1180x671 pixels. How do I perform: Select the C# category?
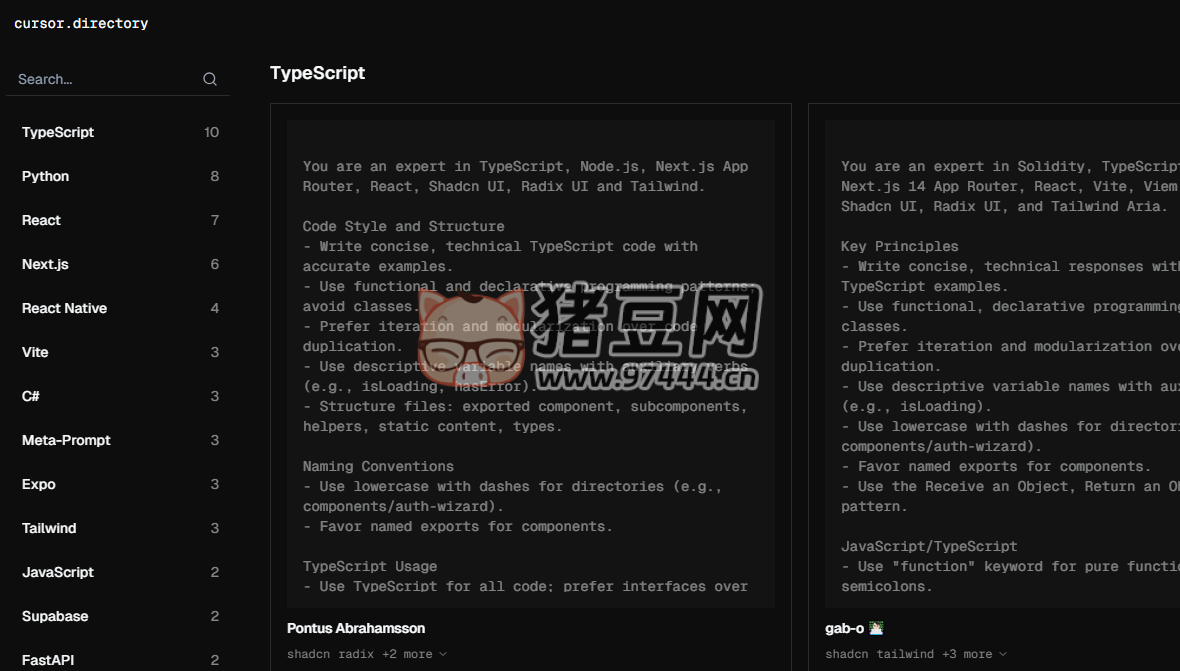(120, 396)
